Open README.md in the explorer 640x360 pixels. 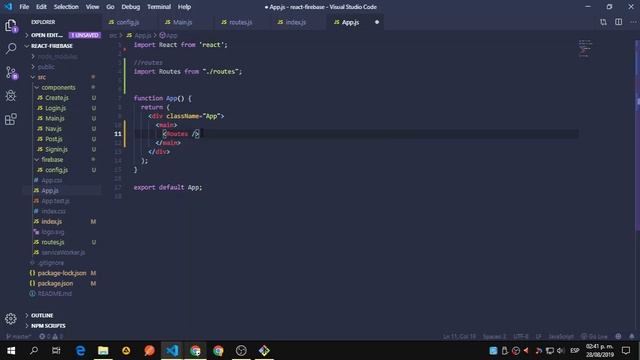pyautogui.click(x=62, y=293)
